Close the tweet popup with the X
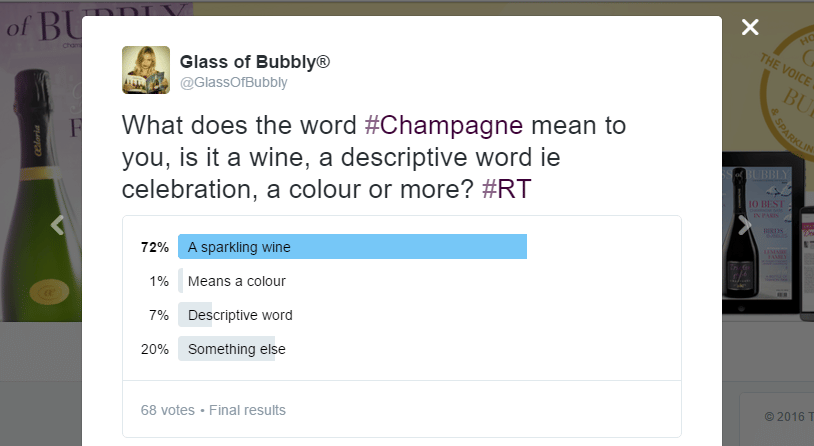This screenshot has width=814, height=446. [750, 27]
